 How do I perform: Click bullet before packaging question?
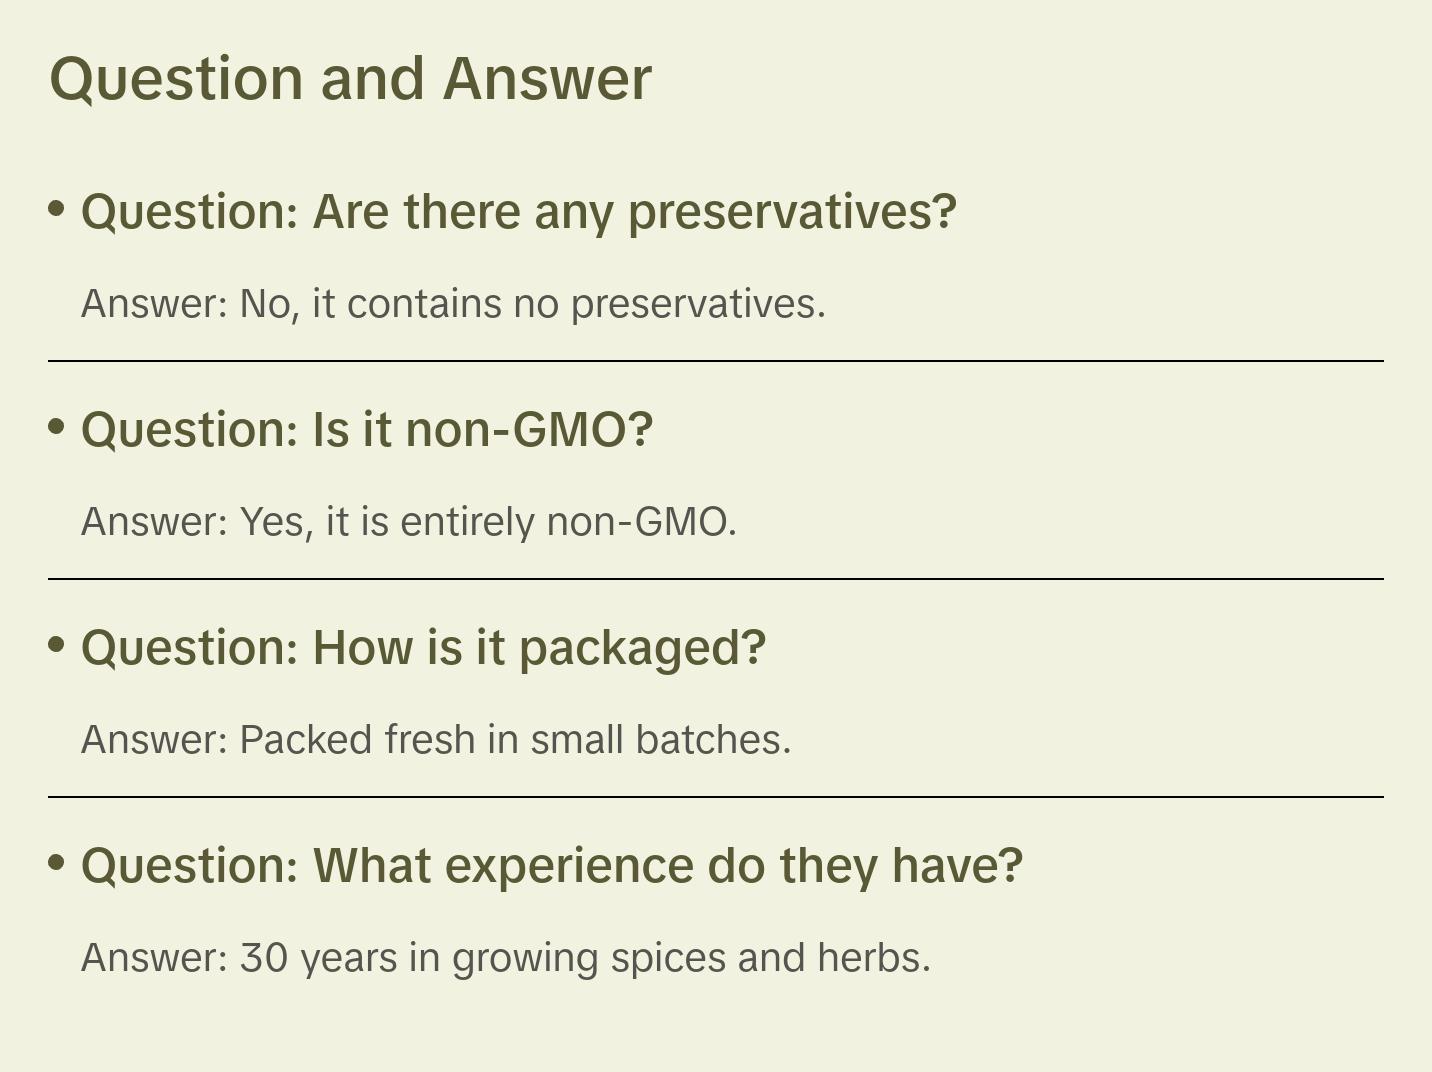tap(57, 645)
